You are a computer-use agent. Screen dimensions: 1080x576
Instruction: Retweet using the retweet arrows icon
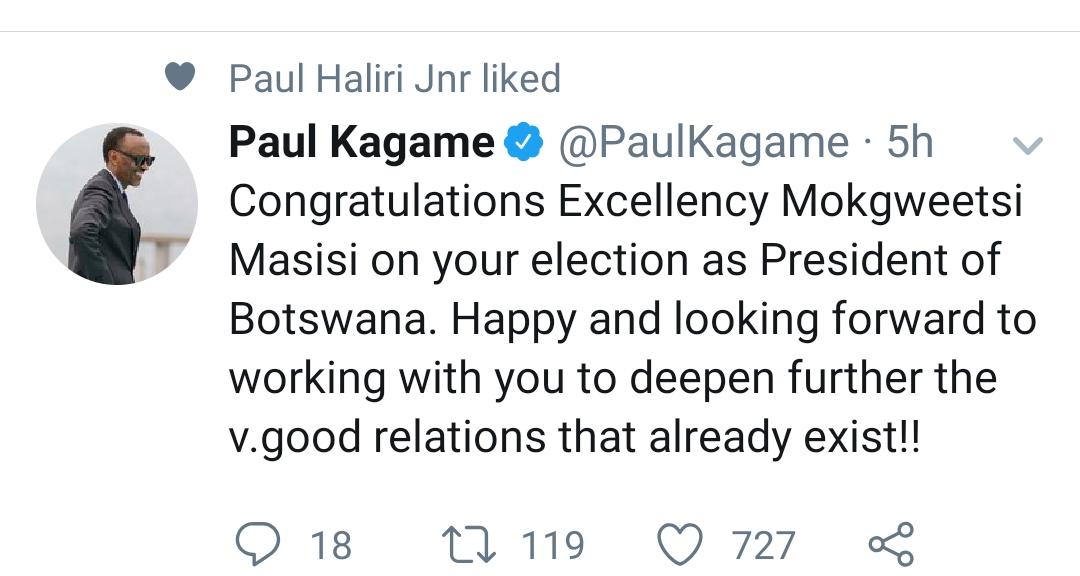[466, 545]
